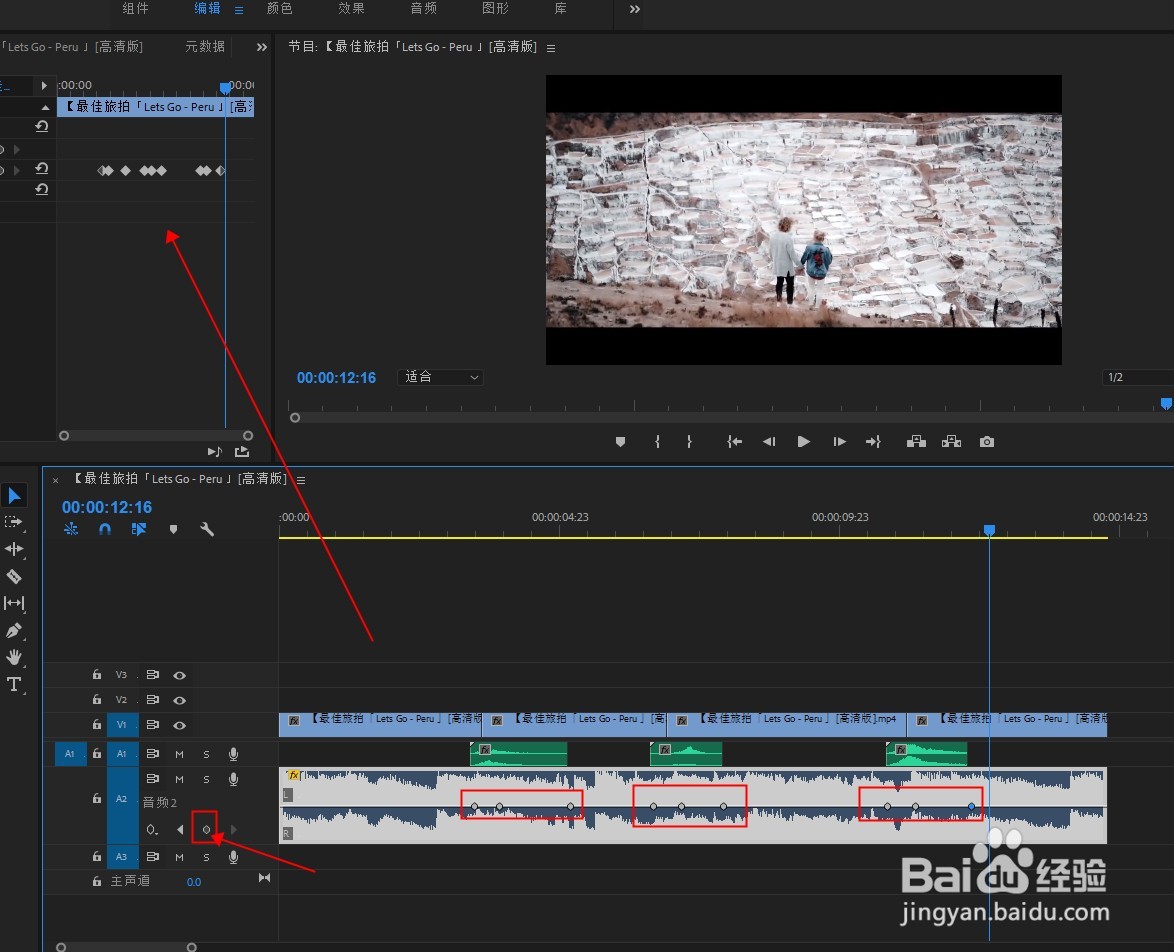Toggle nest sequence insert button
1174x952 pixels.
(71, 530)
